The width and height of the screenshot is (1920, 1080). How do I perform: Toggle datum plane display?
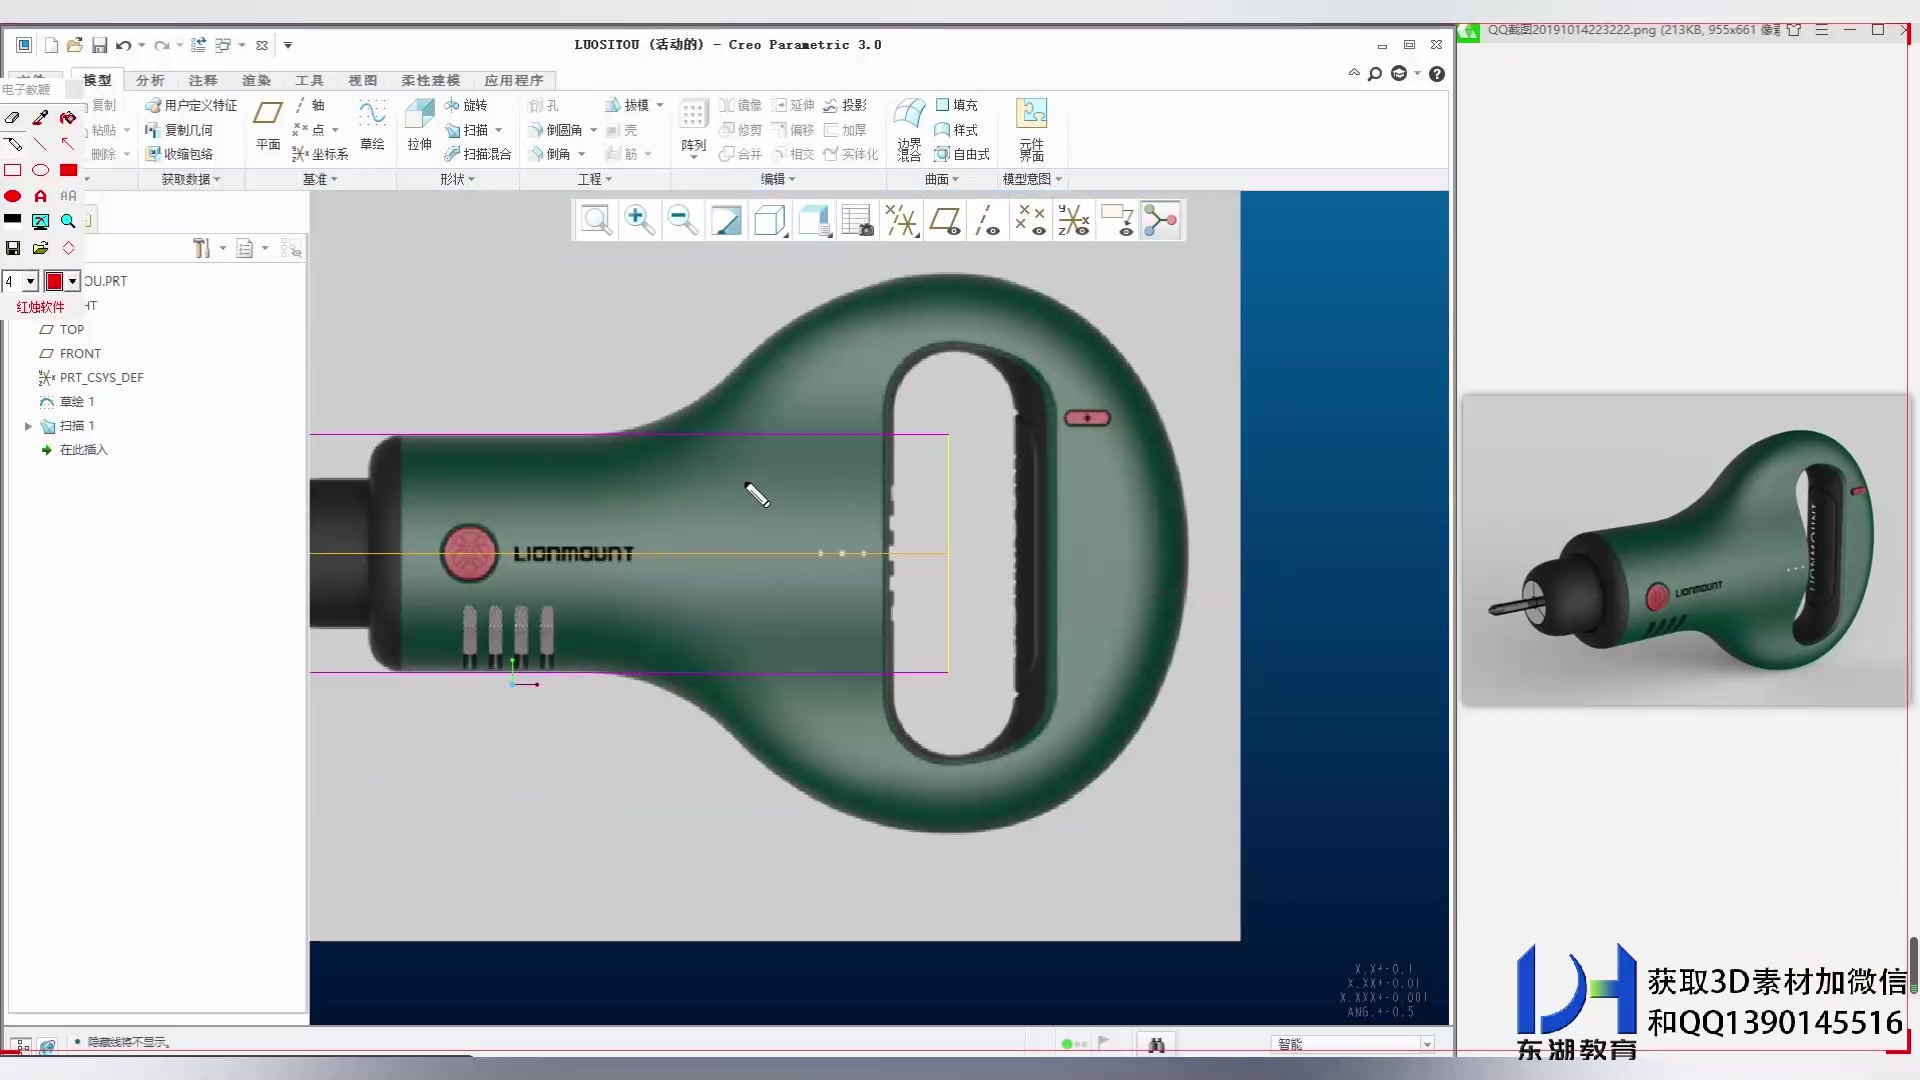click(x=945, y=220)
